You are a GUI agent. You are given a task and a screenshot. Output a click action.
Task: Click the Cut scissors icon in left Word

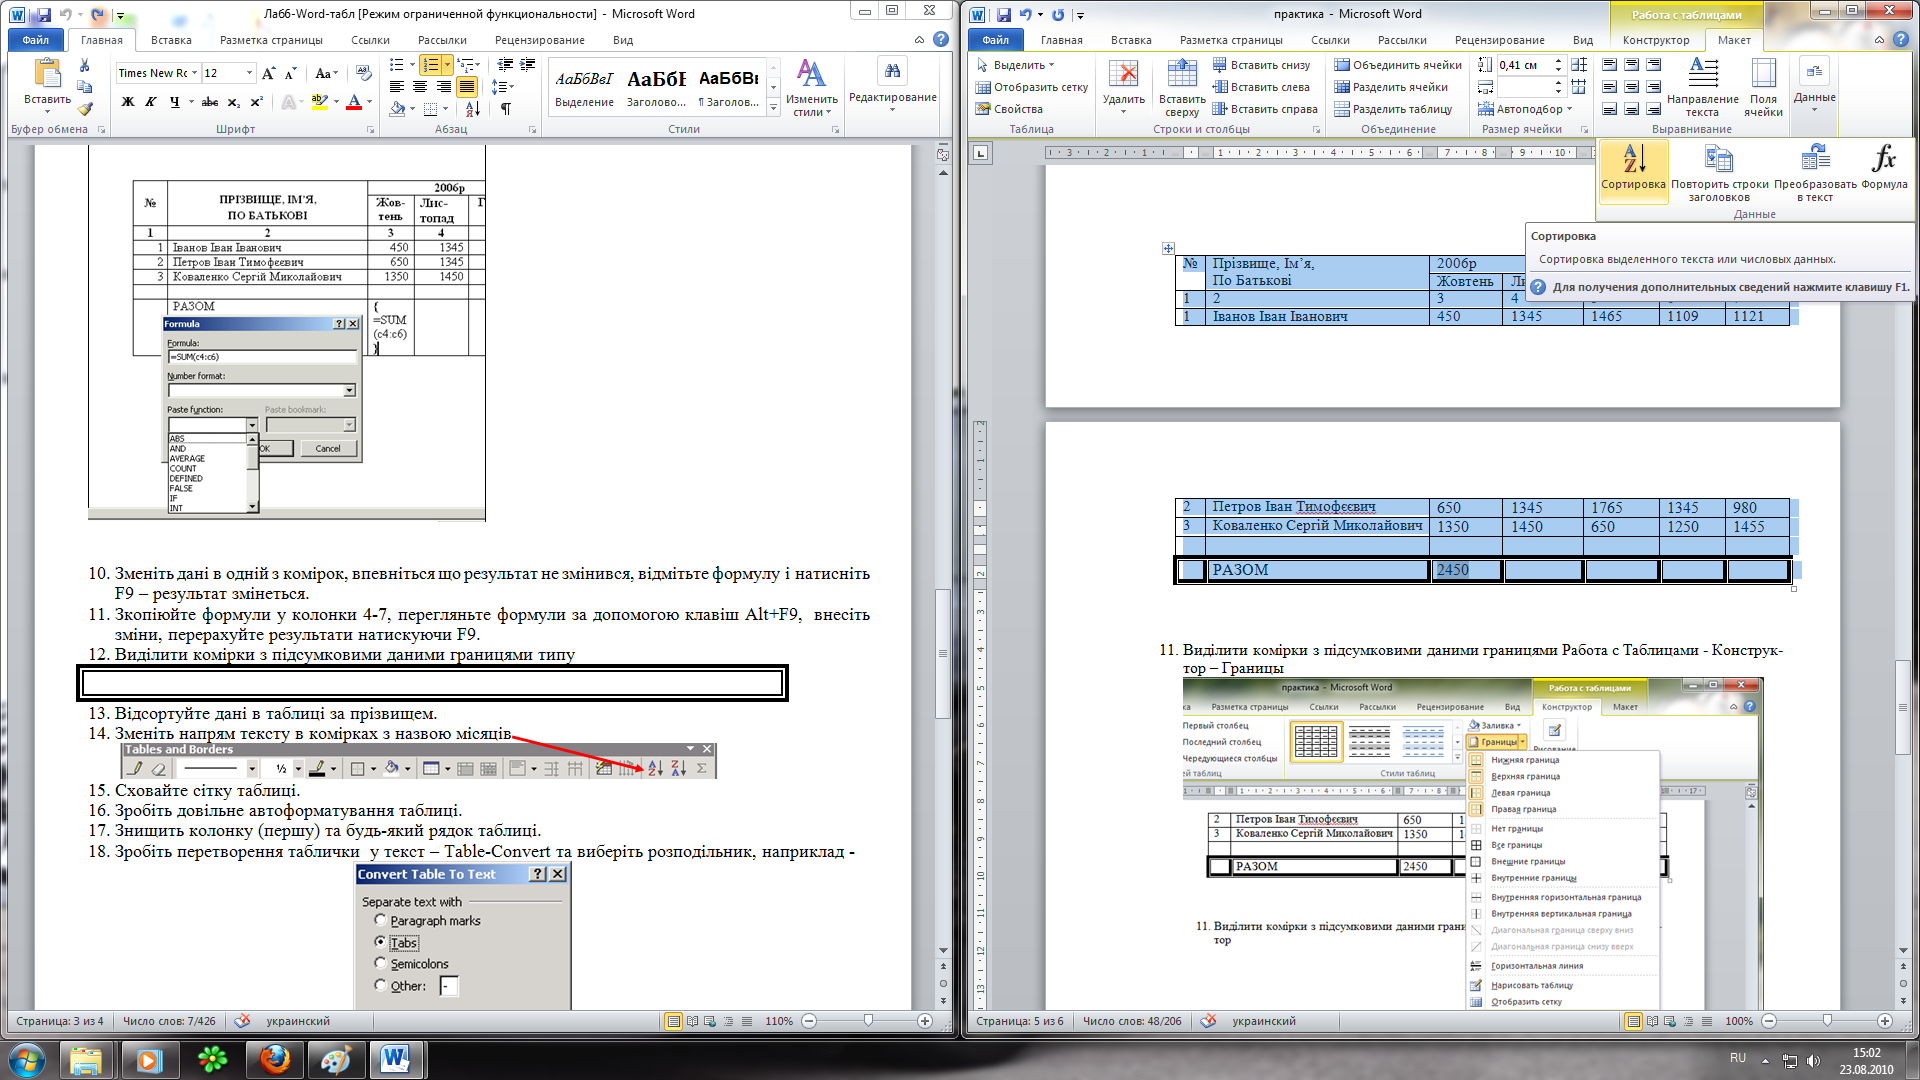coord(85,66)
